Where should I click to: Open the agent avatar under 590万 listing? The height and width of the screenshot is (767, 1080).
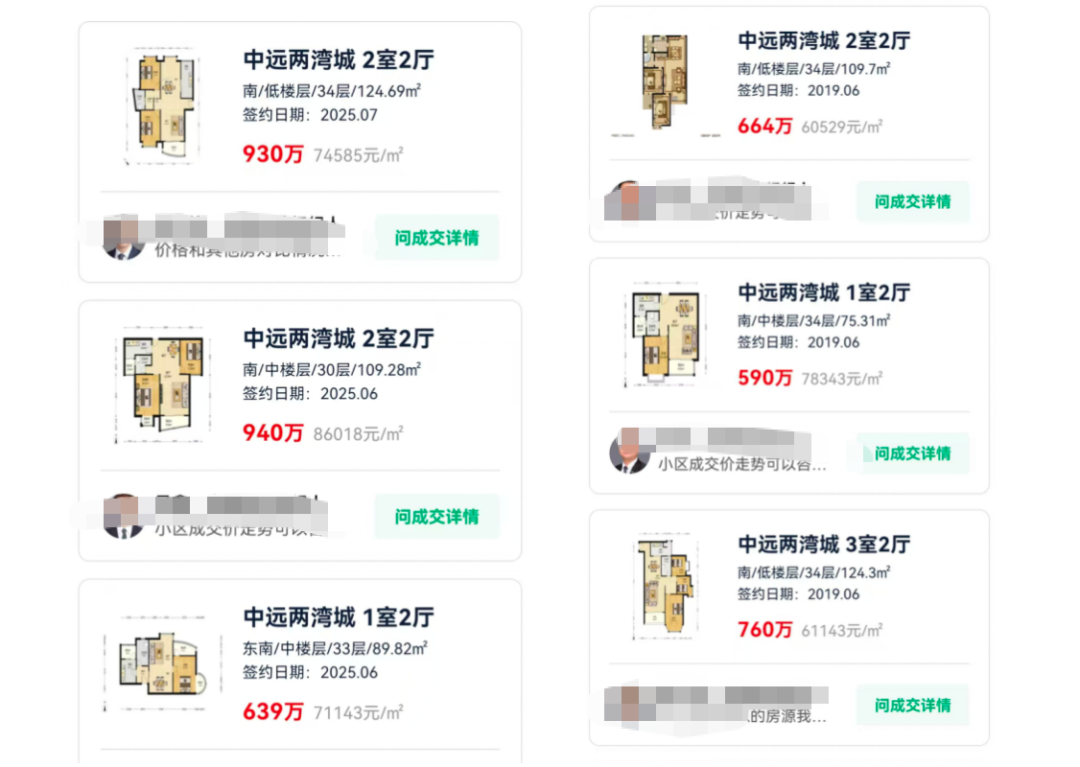pyautogui.click(x=630, y=452)
